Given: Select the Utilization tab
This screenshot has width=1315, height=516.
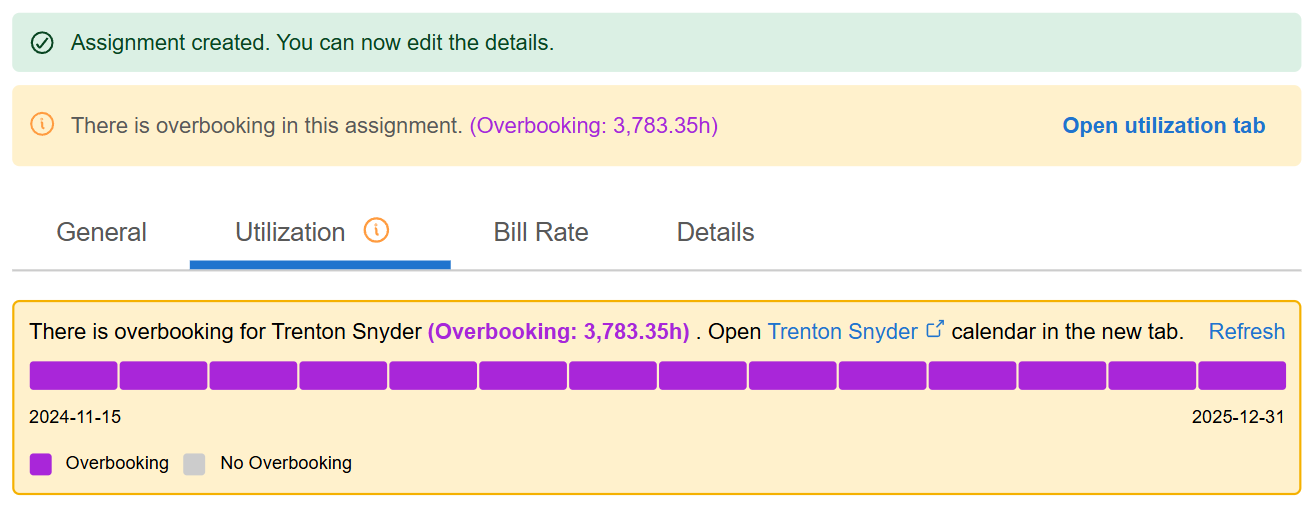Looking at the screenshot, I should coord(290,233).
